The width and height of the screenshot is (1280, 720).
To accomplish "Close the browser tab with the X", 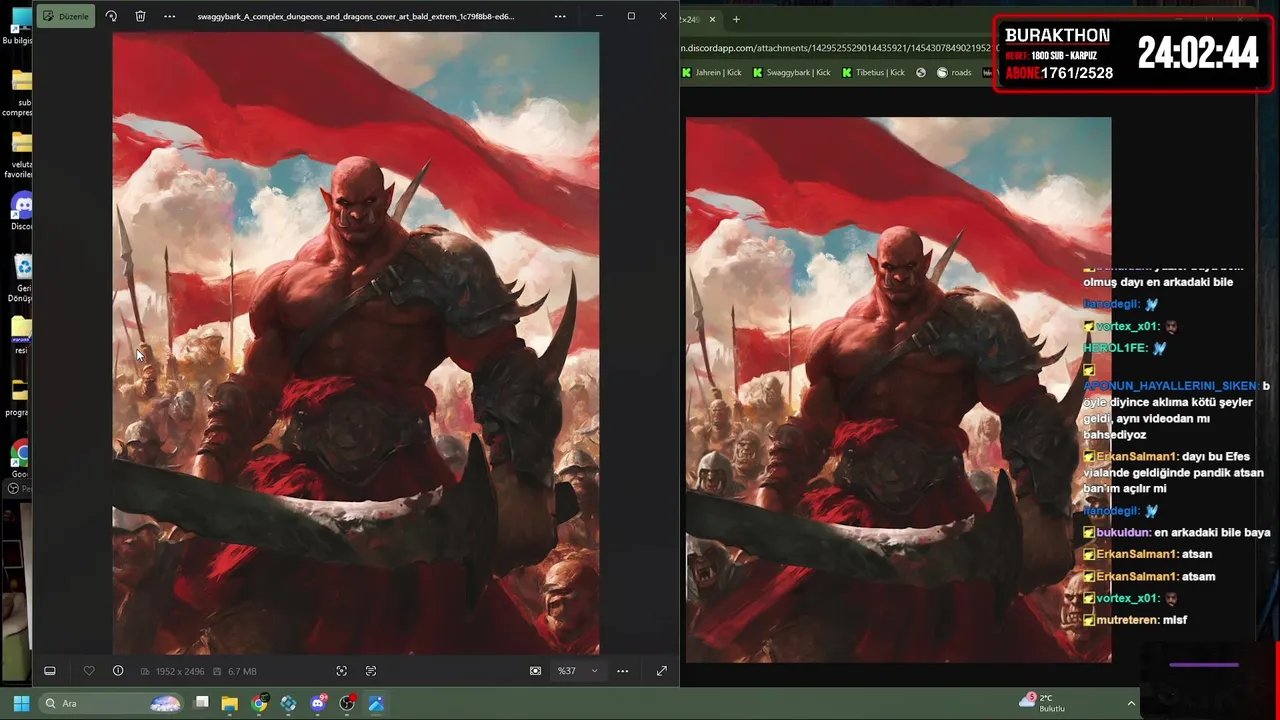I will pyautogui.click(x=712, y=19).
